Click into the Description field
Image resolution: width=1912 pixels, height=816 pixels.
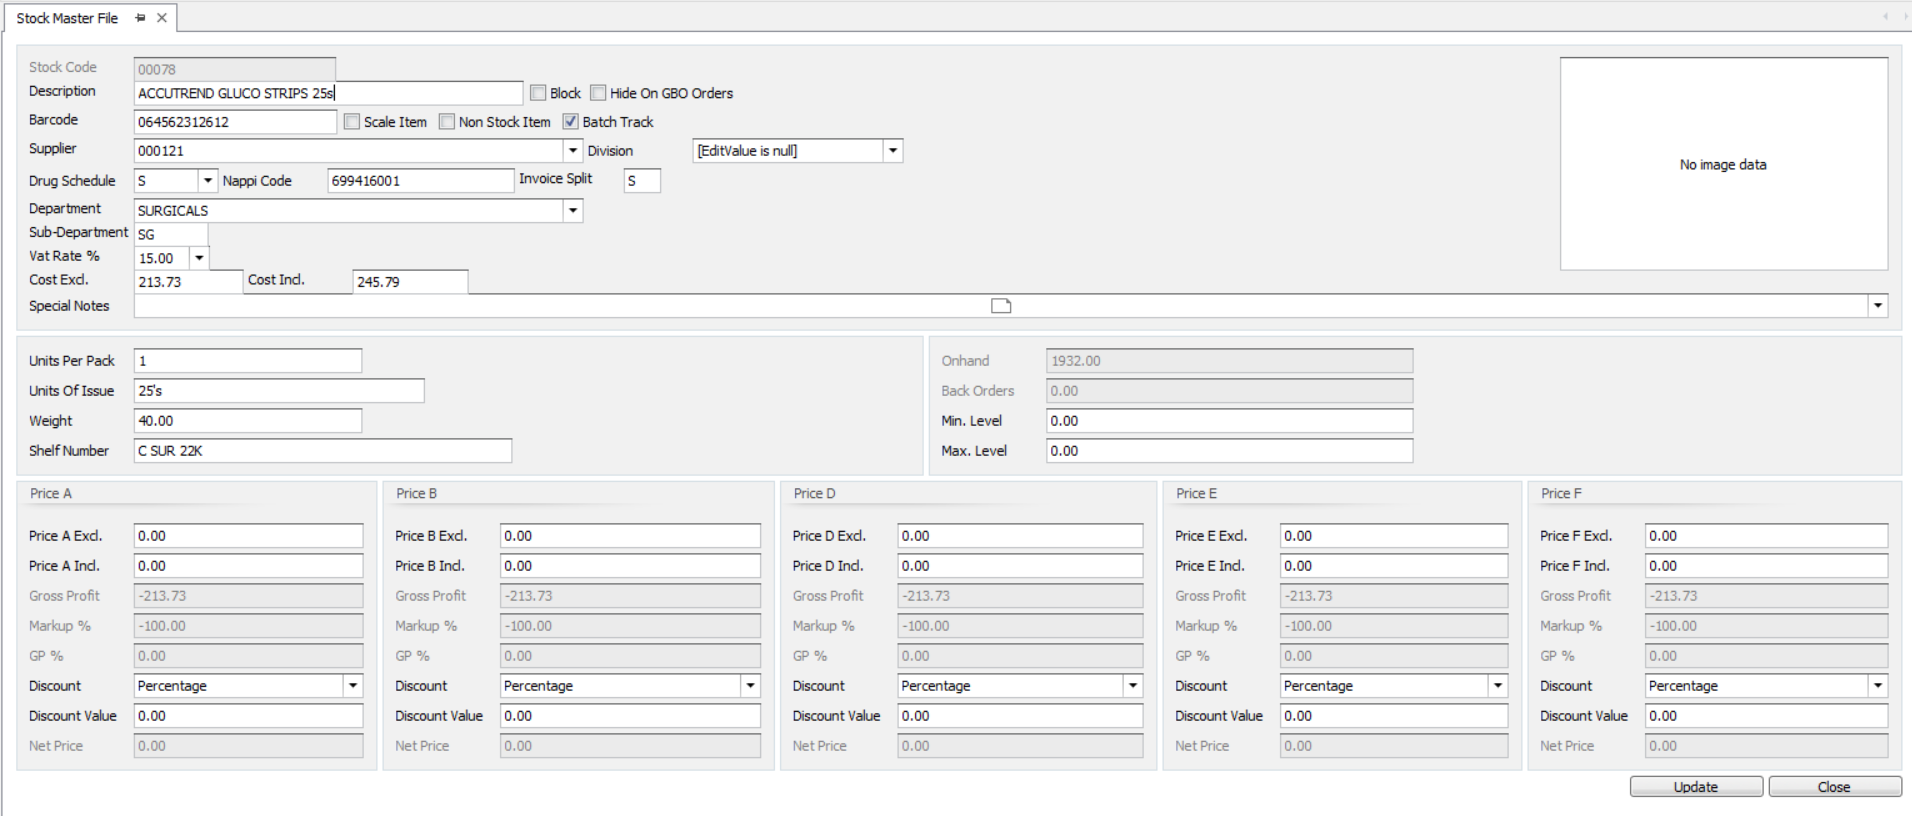[x=328, y=93]
